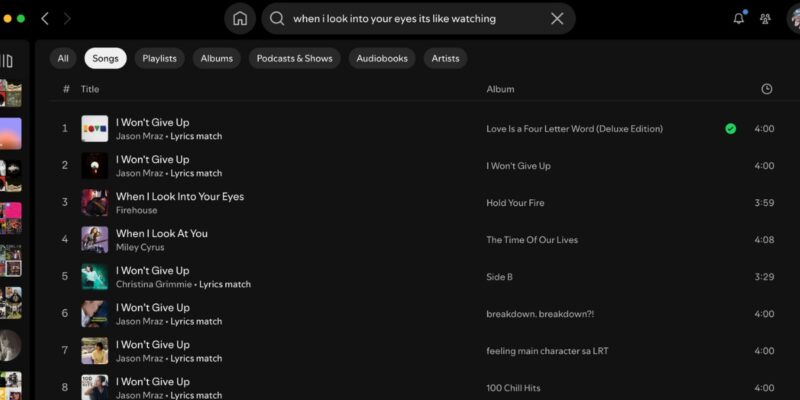The image size is (800, 400).
Task: Open feeling main character sa LRT link
Action: click(x=547, y=351)
